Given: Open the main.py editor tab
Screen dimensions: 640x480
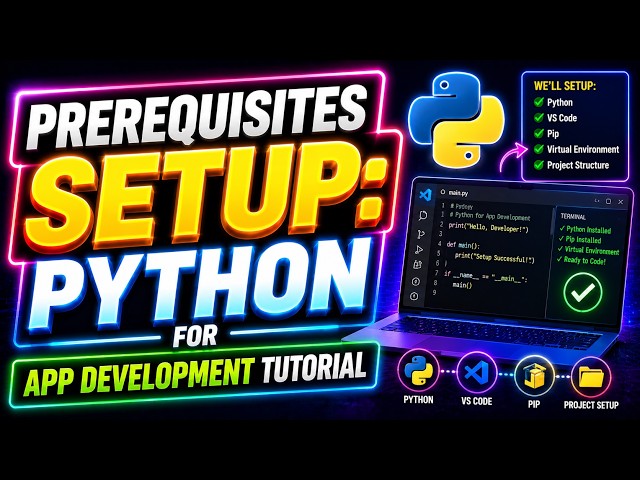Looking at the screenshot, I should (x=454, y=193).
